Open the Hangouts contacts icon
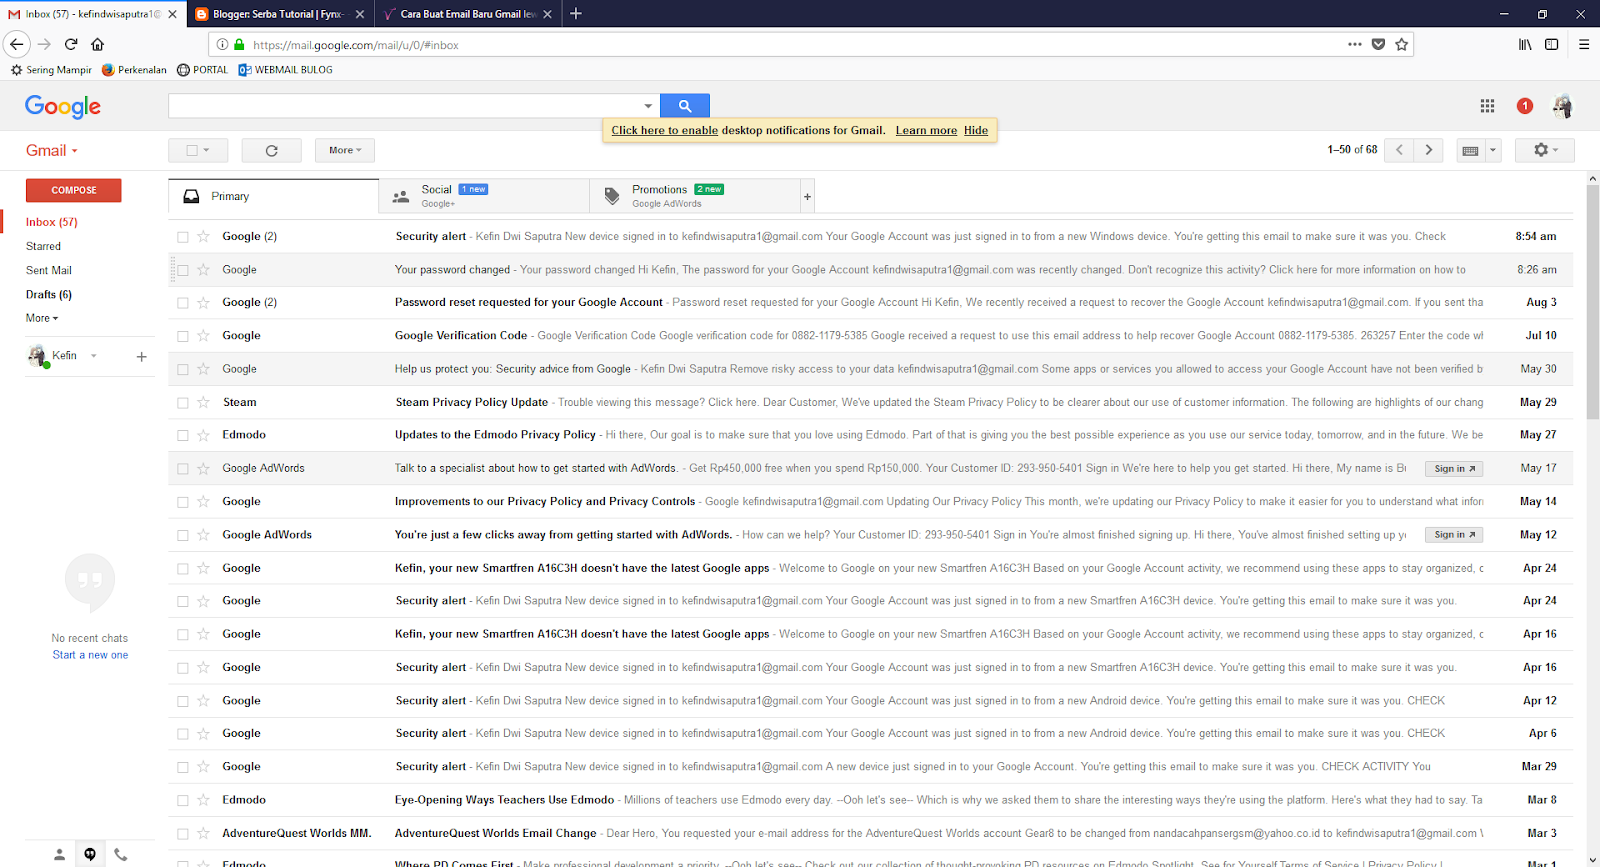The image size is (1600, 867). [x=59, y=854]
